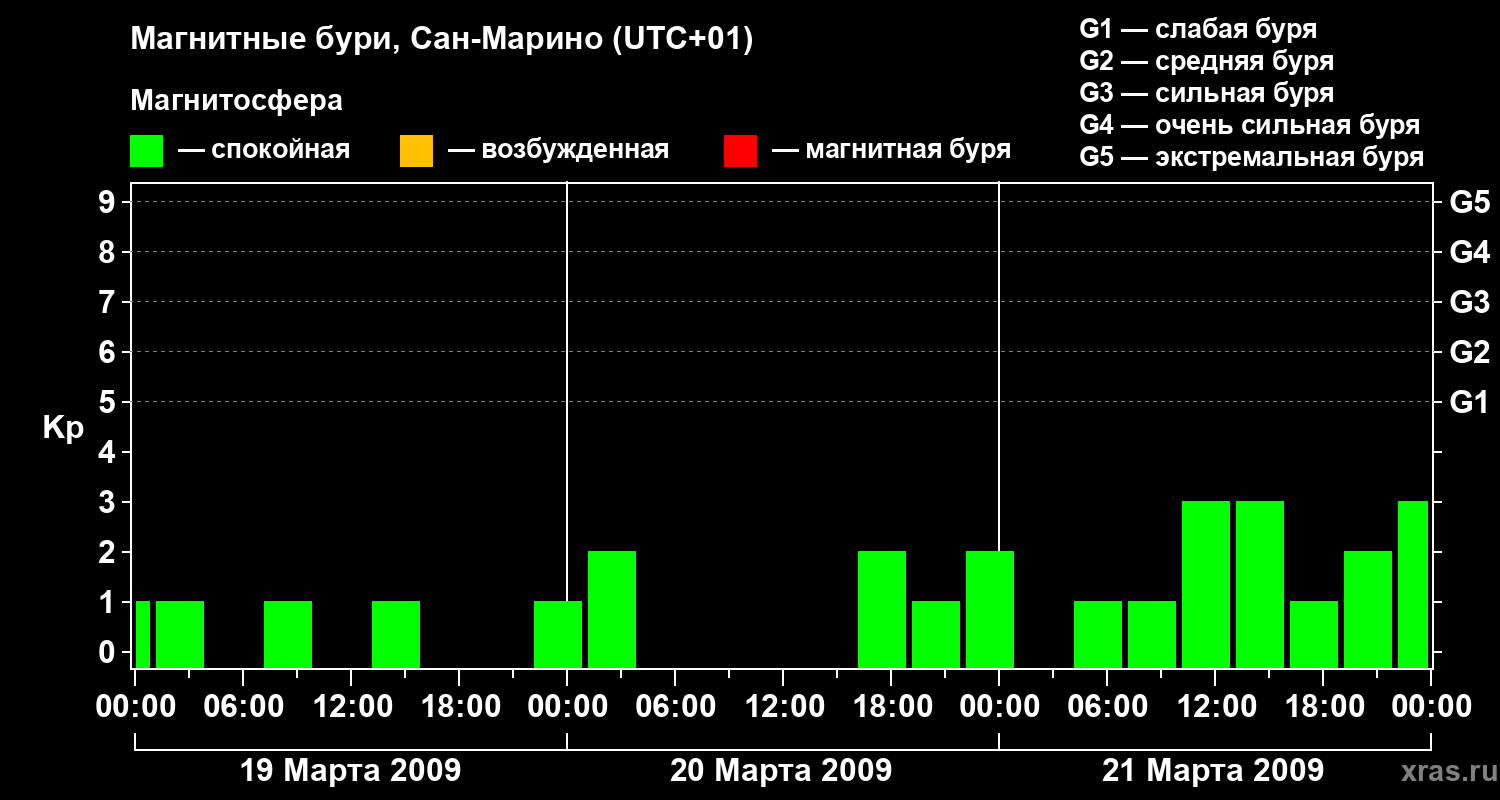Click the '21 Марта 2009' date label
The image size is (1500, 800).
click(x=1213, y=771)
